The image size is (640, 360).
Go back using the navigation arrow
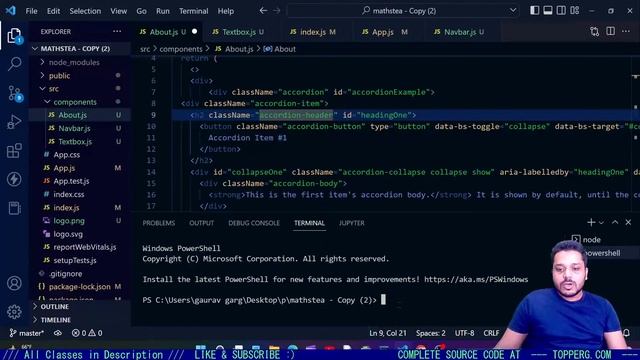tap(264, 11)
